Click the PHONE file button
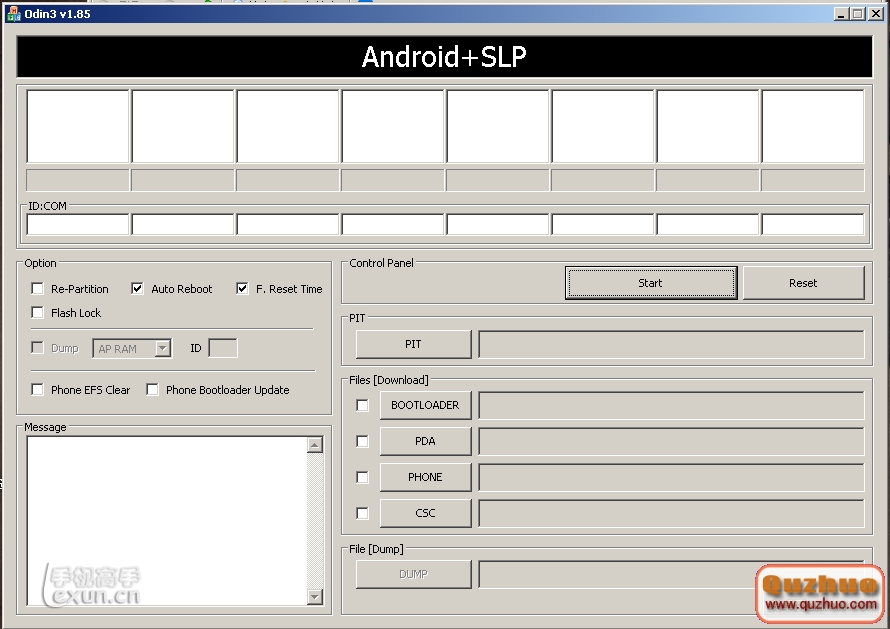 pyautogui.click(x=425, y=477)
